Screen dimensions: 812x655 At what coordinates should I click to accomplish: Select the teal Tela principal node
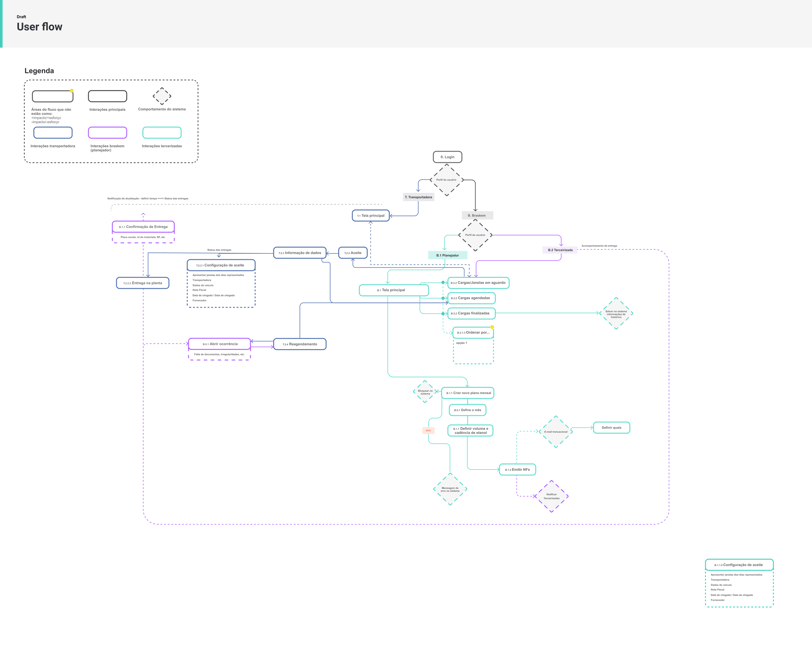[x=394, y=290]
